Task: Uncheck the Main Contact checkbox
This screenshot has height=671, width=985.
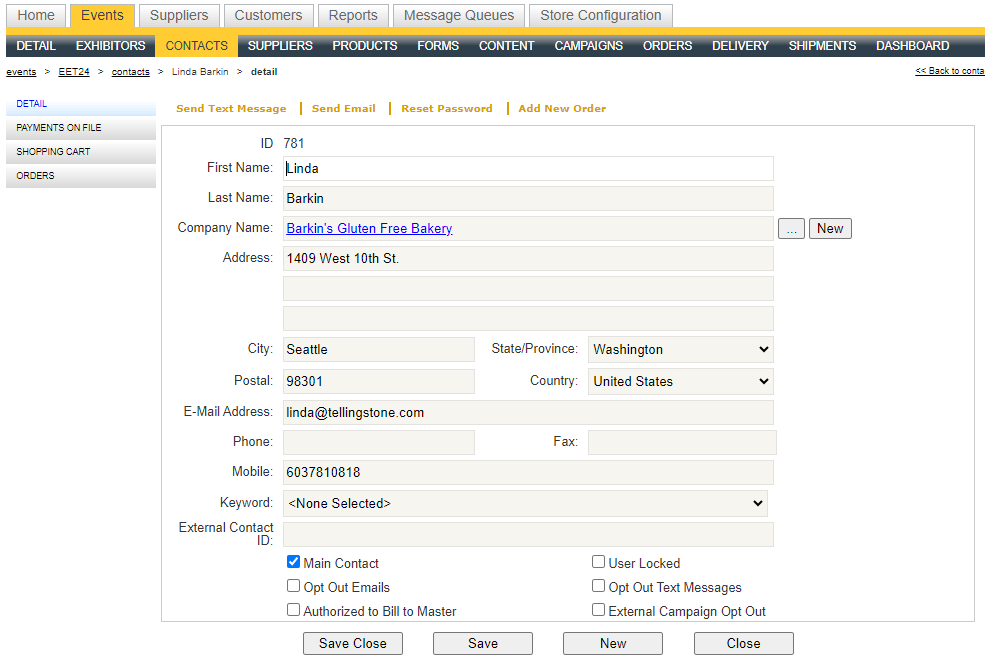Action: click(294, 563)
